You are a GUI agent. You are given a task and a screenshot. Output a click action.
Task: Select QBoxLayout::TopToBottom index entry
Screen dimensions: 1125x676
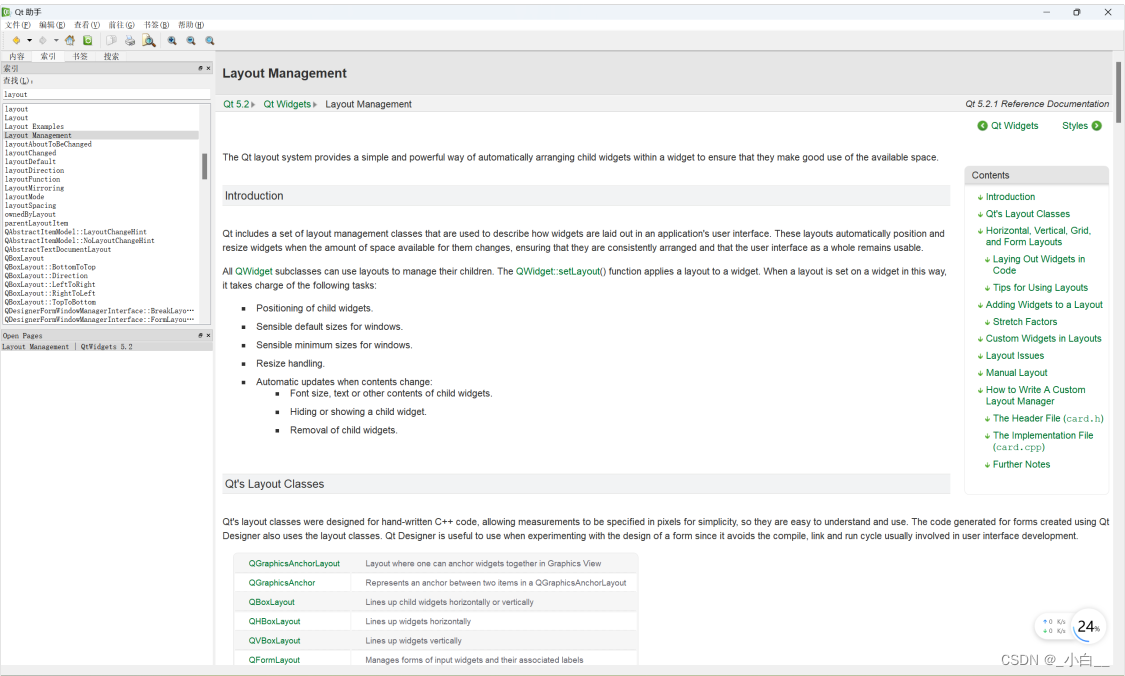click(x=50, y=302)
